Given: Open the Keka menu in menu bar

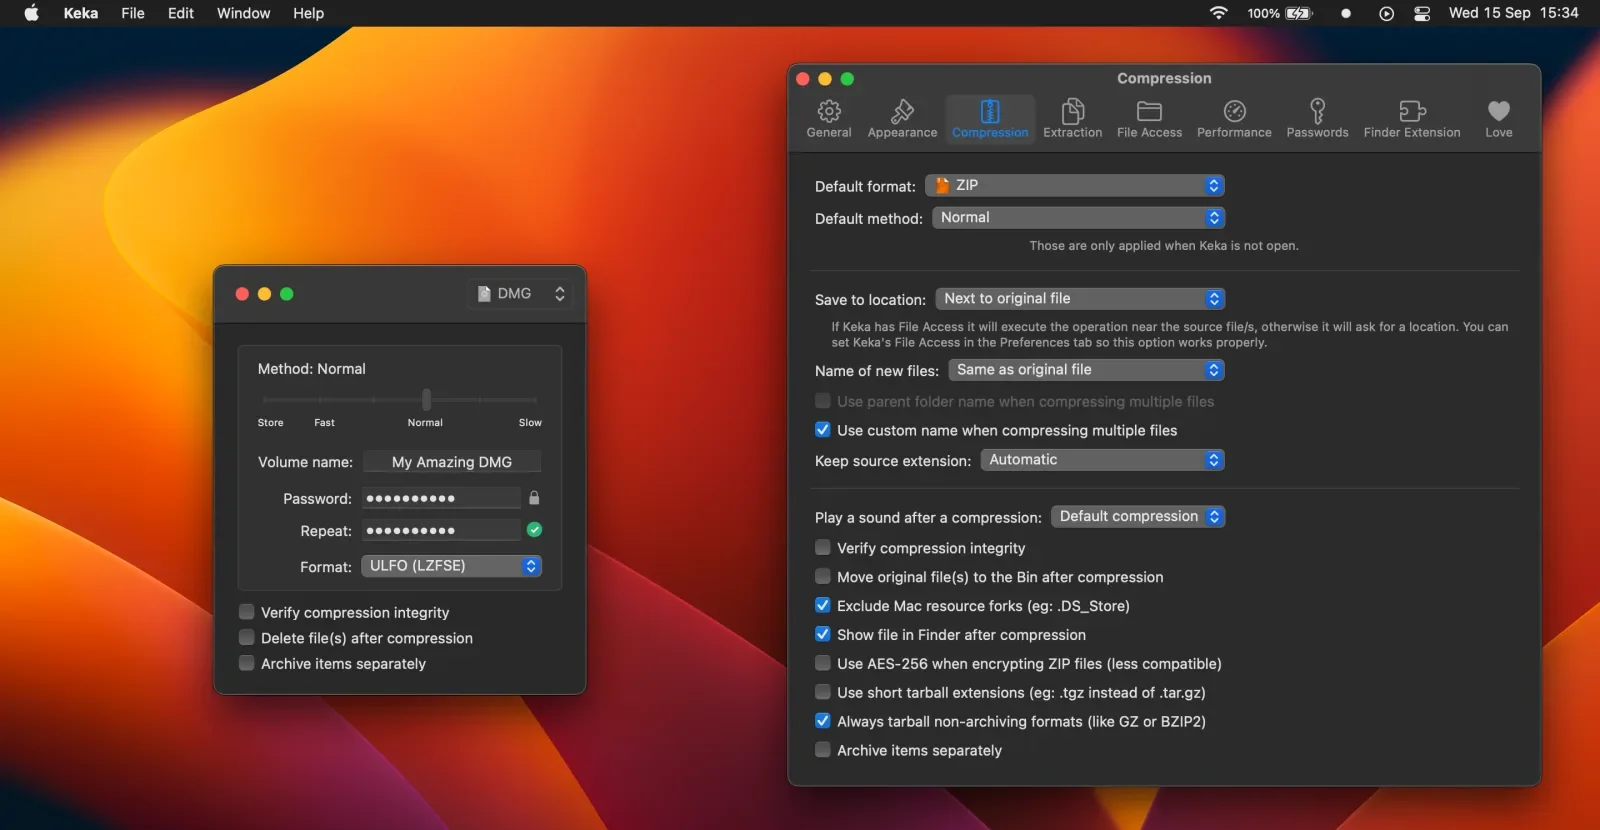Looking at the screenshot, I should pos(81,13).
